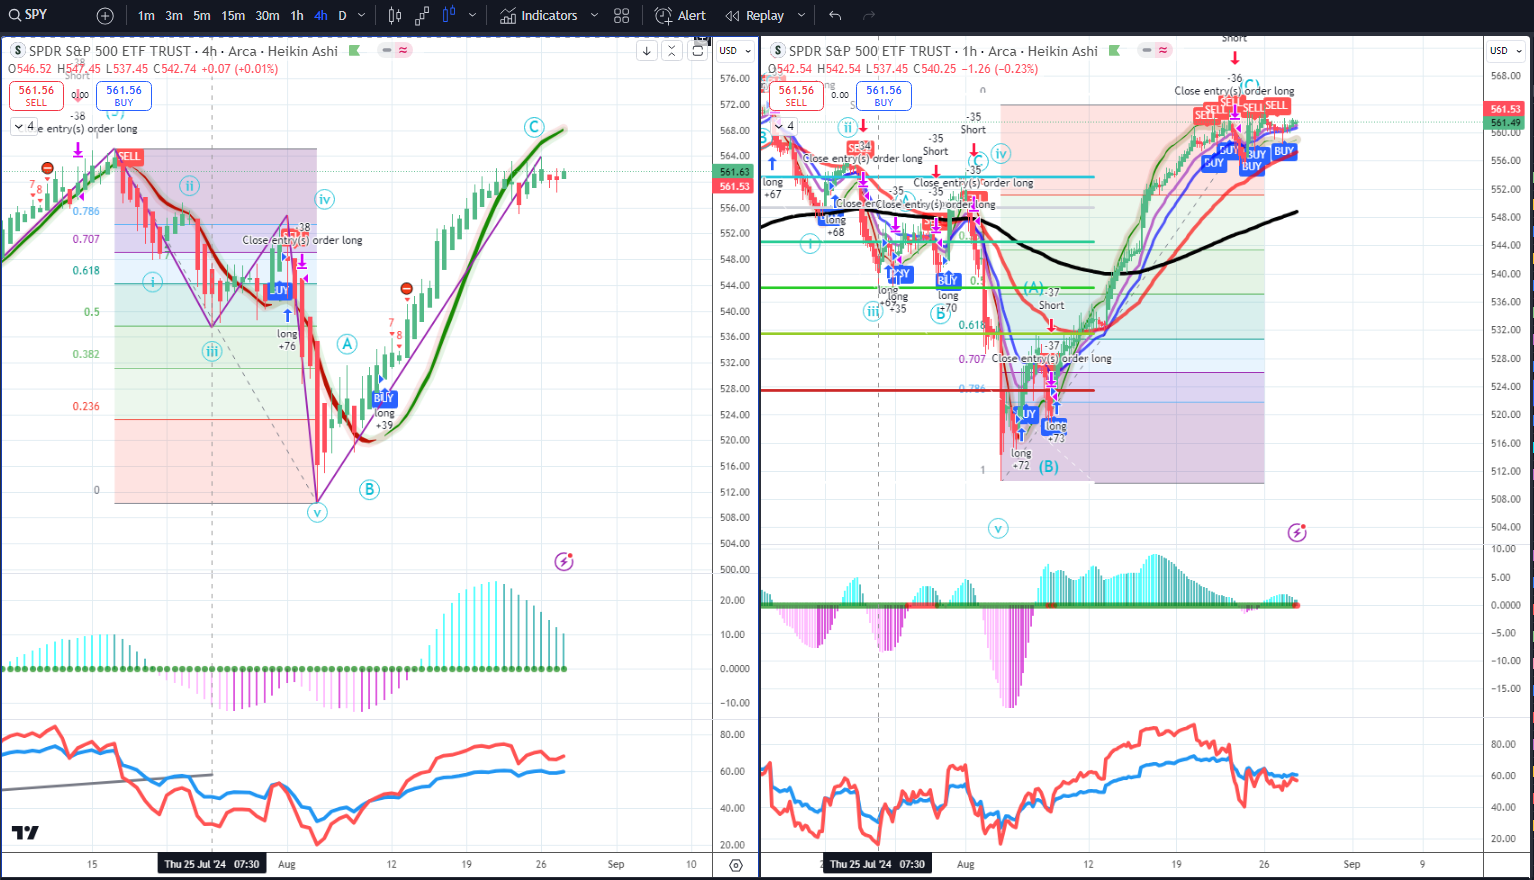Click the undo arrow

[x=835, y=16]
